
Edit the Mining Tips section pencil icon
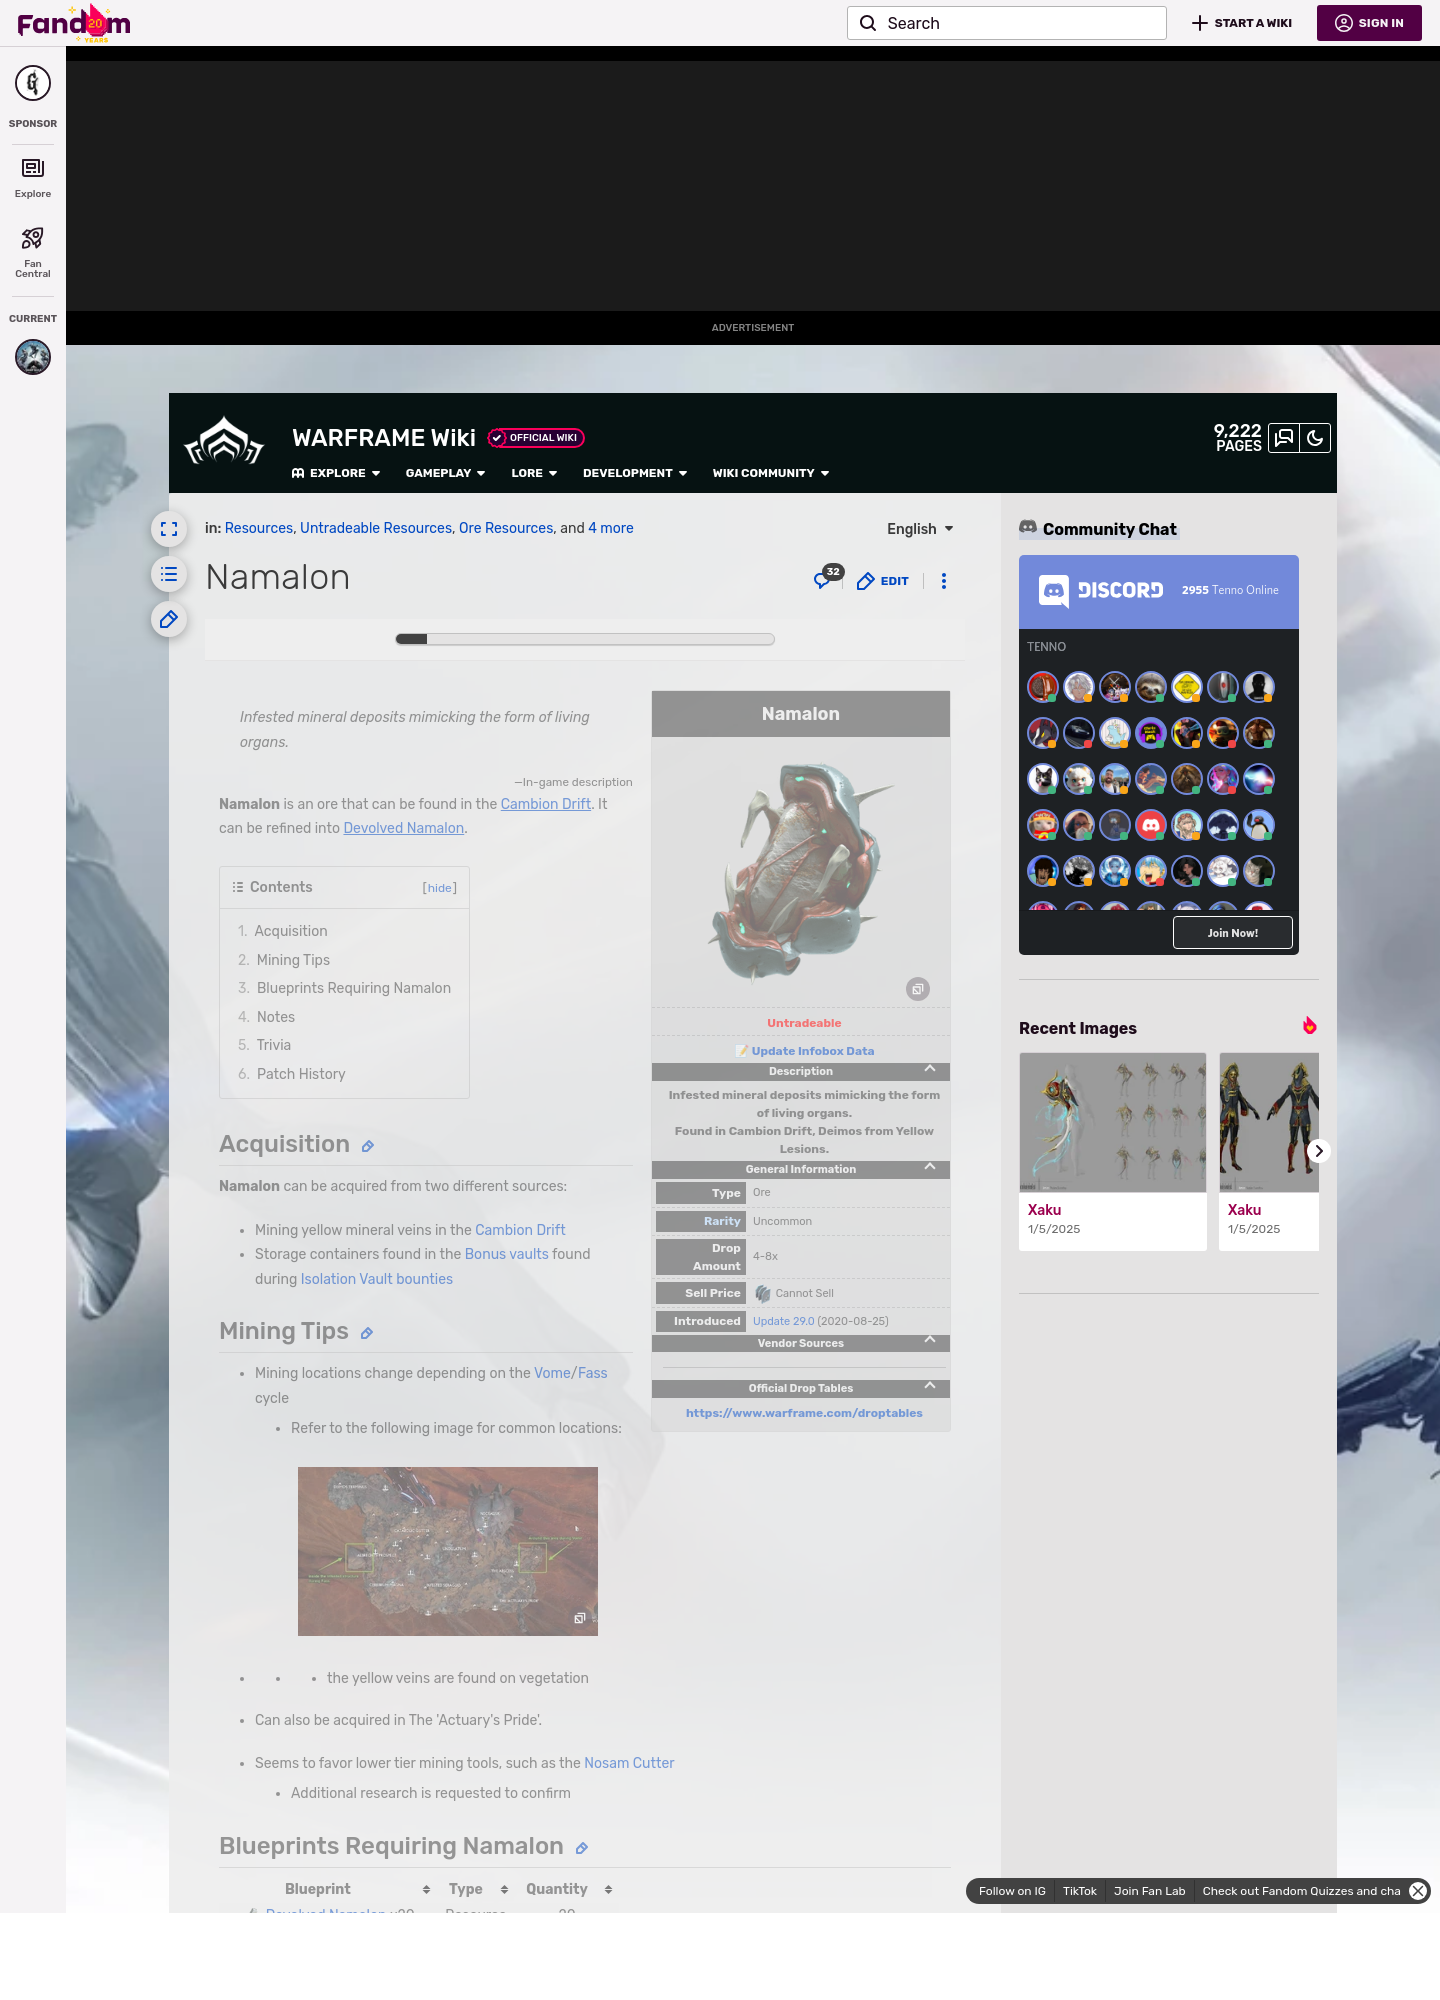[367, 1333]
